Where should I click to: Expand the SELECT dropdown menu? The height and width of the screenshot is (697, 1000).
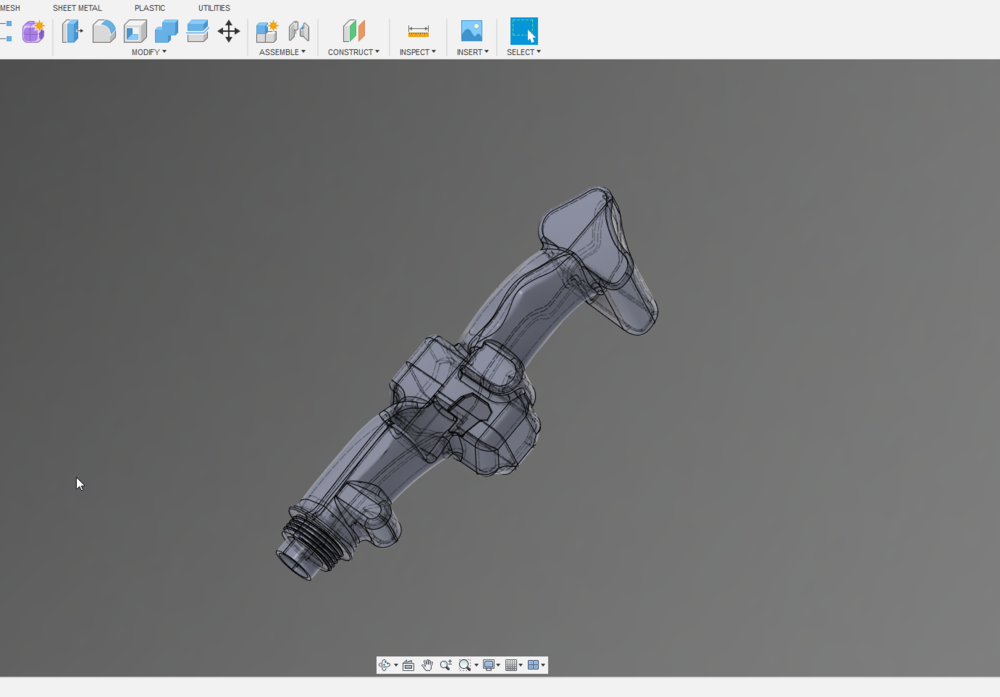pos(524,52)
